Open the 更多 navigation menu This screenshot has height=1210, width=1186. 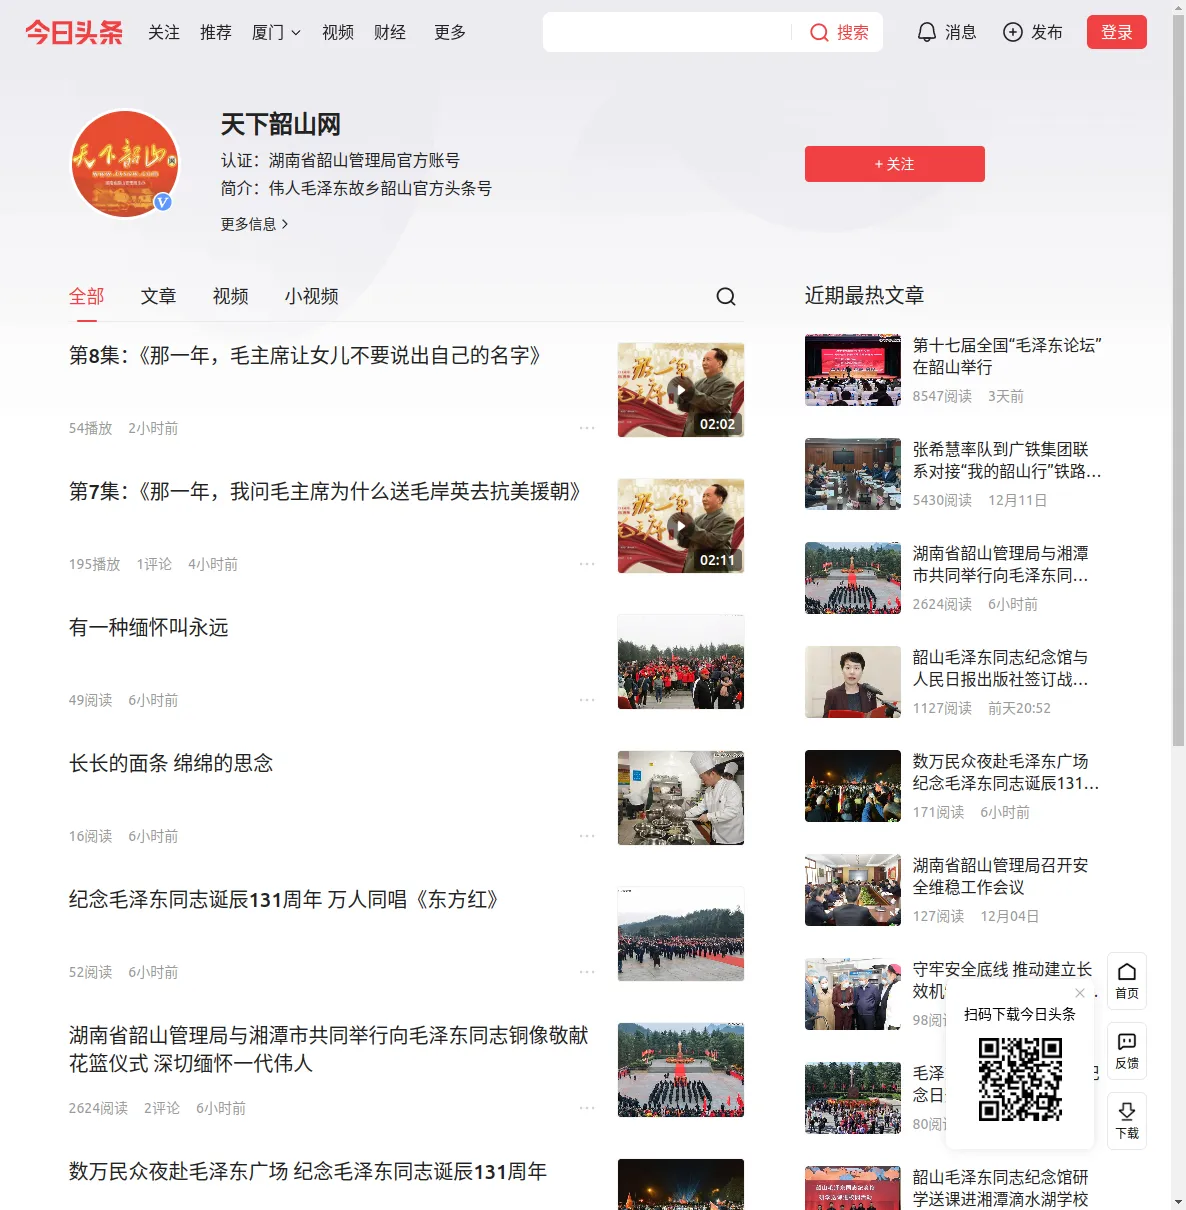pyautogui.click(x=450, y=33)
